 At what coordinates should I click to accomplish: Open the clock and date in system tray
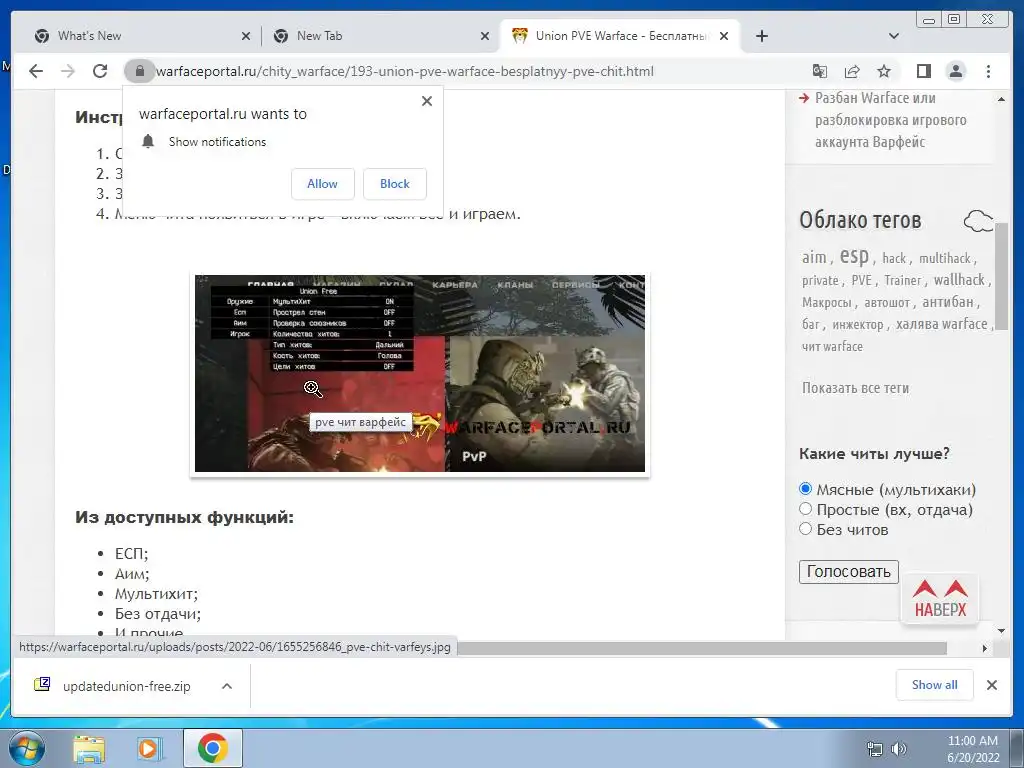pyautogui.click(x=973, y=749)
